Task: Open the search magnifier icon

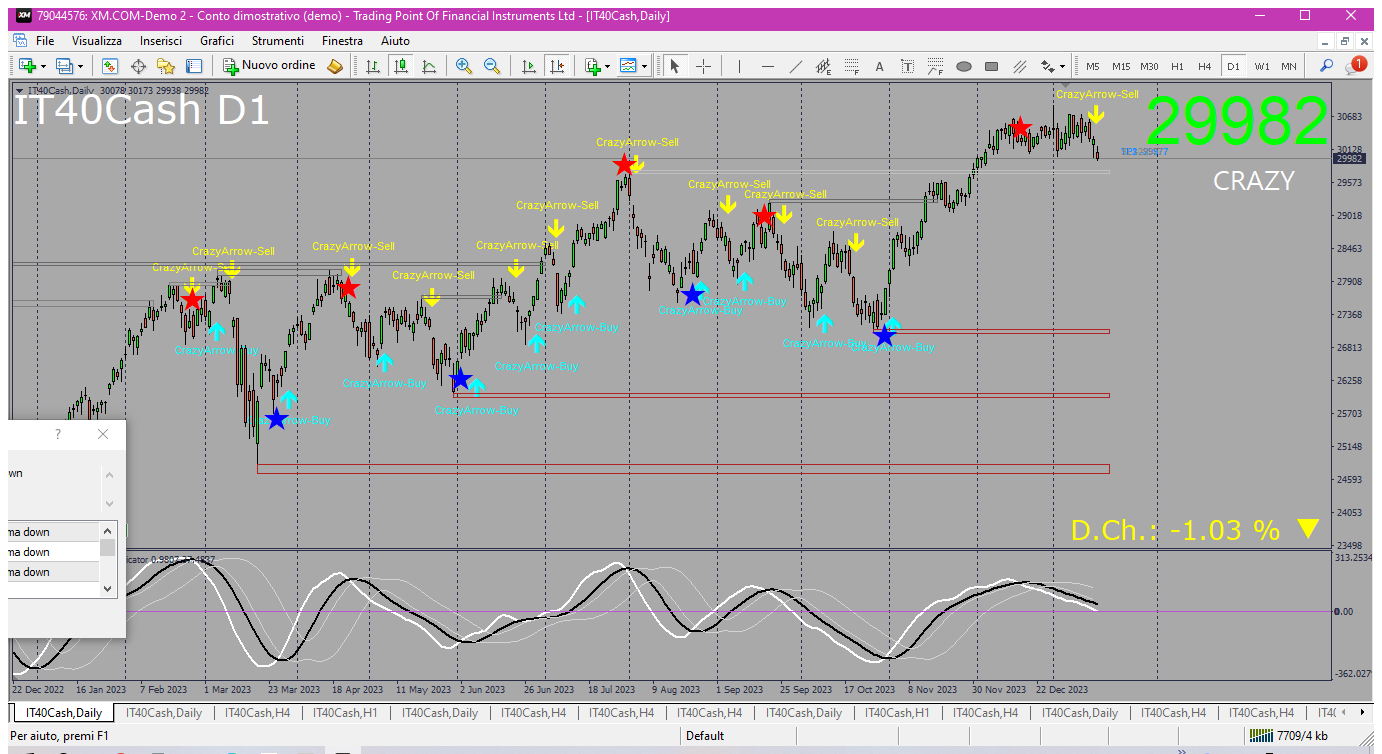Action: [x=1327, y=66]
